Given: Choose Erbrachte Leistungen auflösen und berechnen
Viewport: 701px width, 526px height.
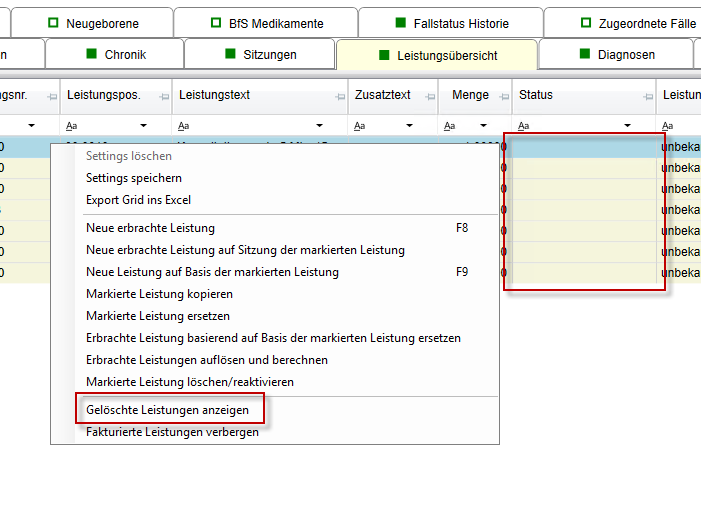Looking at the screenshot, I should pos(286,360).
